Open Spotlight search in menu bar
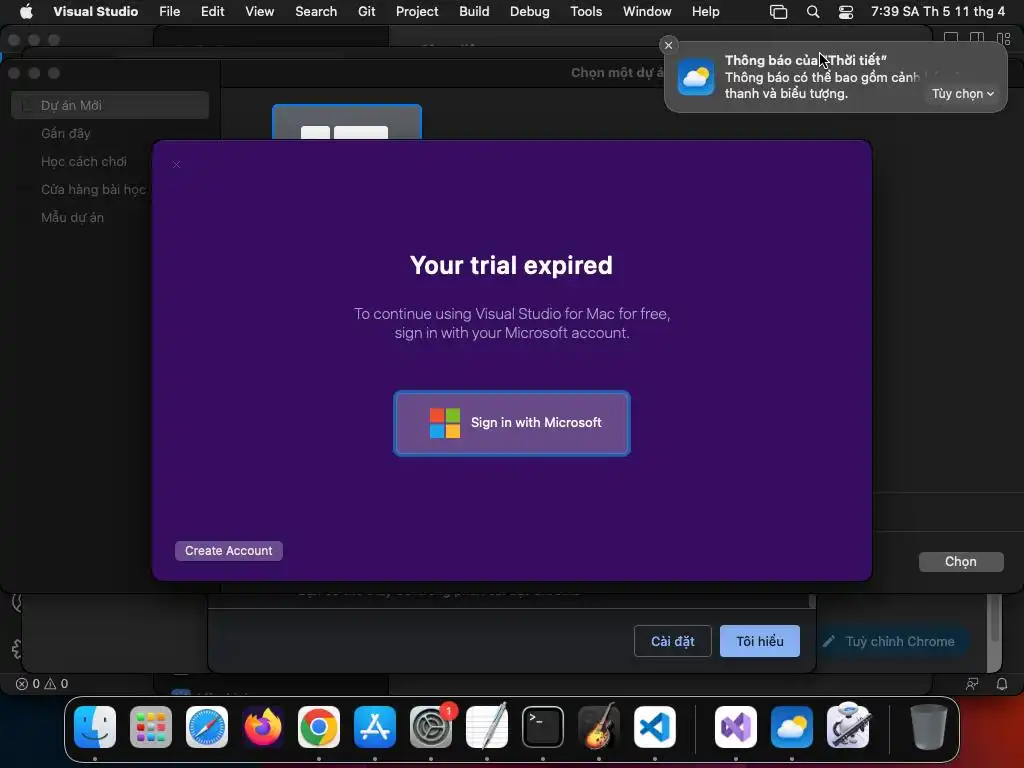Viewport: 1024px width, 768px height. (x=813, y=12)
